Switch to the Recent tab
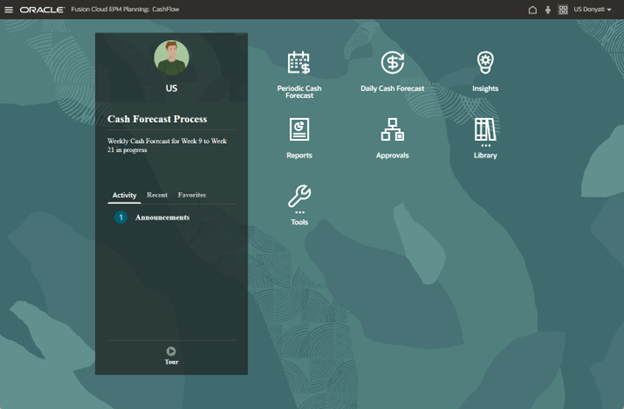 point(157,195)
